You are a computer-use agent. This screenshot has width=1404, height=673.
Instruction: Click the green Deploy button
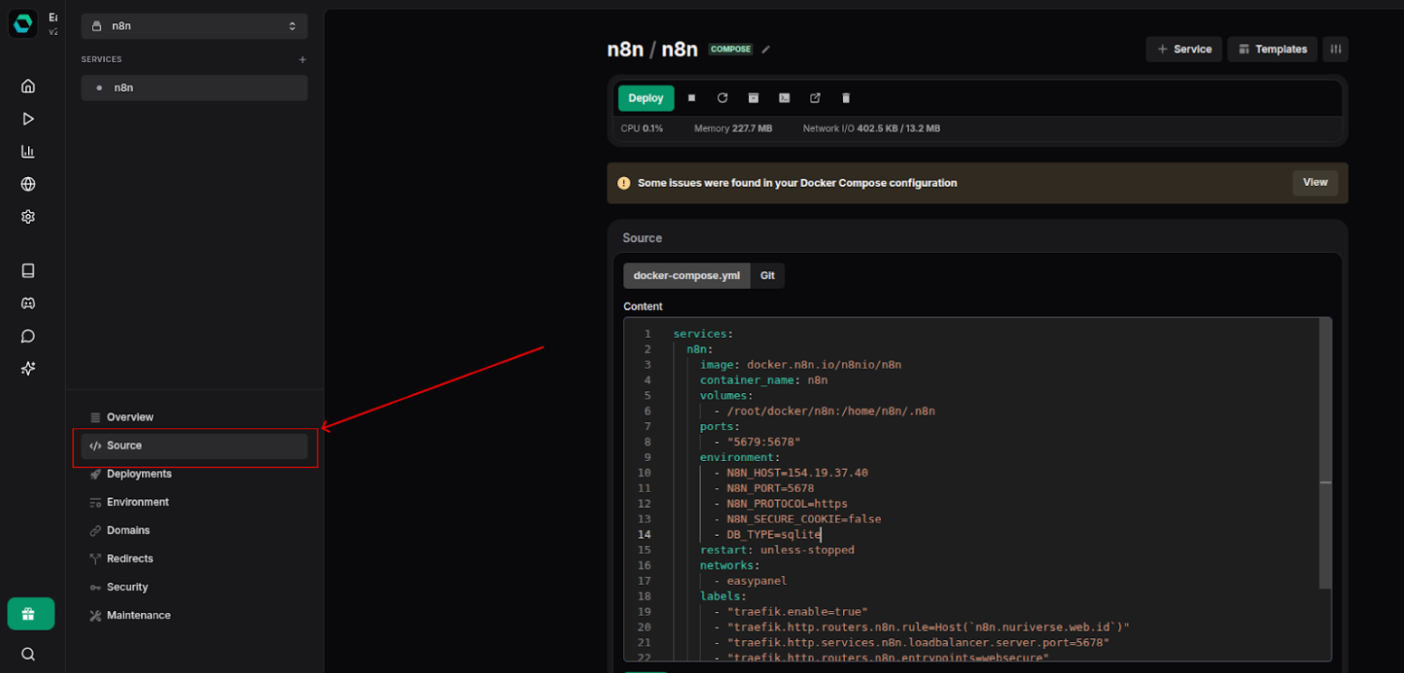click(646, 98)
